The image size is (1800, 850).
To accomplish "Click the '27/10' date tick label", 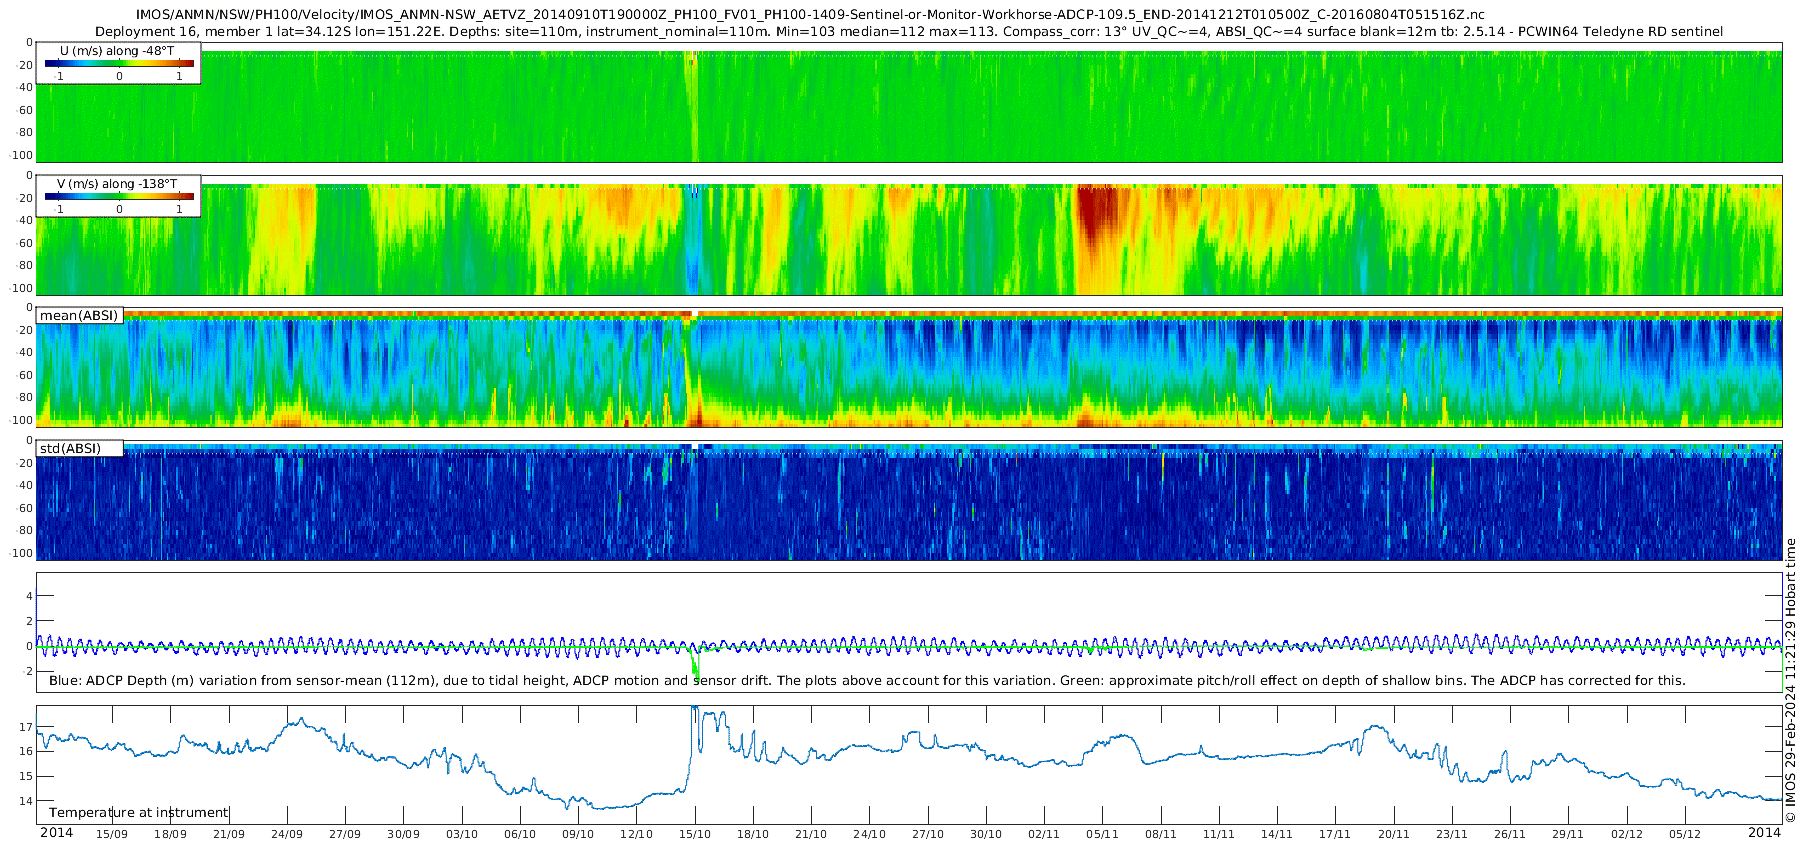I will click(x=928, y=834).
